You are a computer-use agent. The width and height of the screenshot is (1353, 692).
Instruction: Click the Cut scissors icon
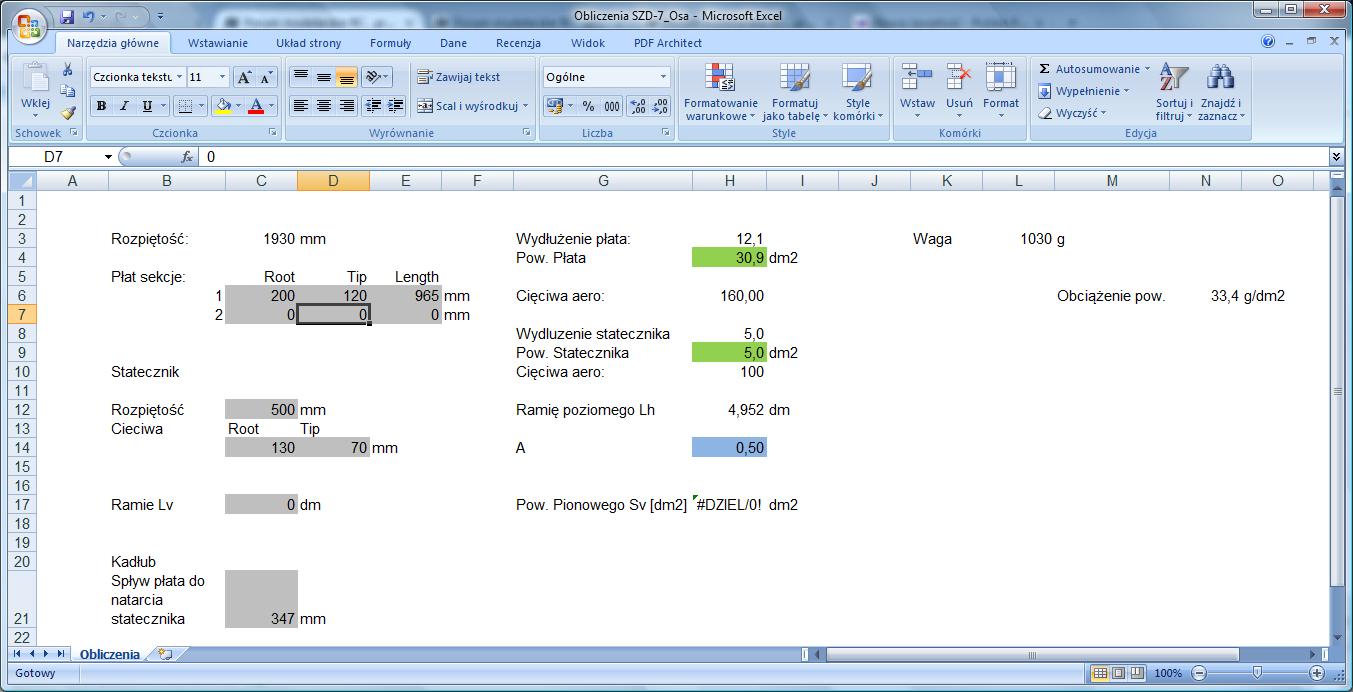pyautogui.click(x=68, y=70)
